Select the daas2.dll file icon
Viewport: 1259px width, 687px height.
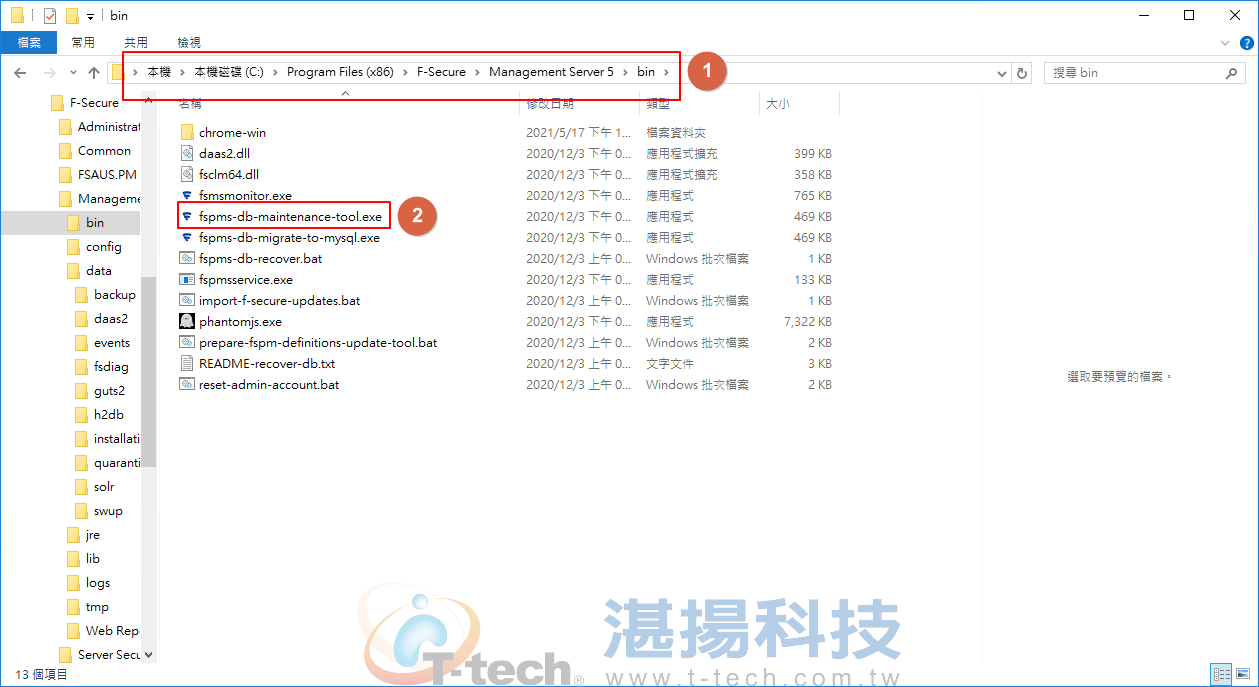187,153
